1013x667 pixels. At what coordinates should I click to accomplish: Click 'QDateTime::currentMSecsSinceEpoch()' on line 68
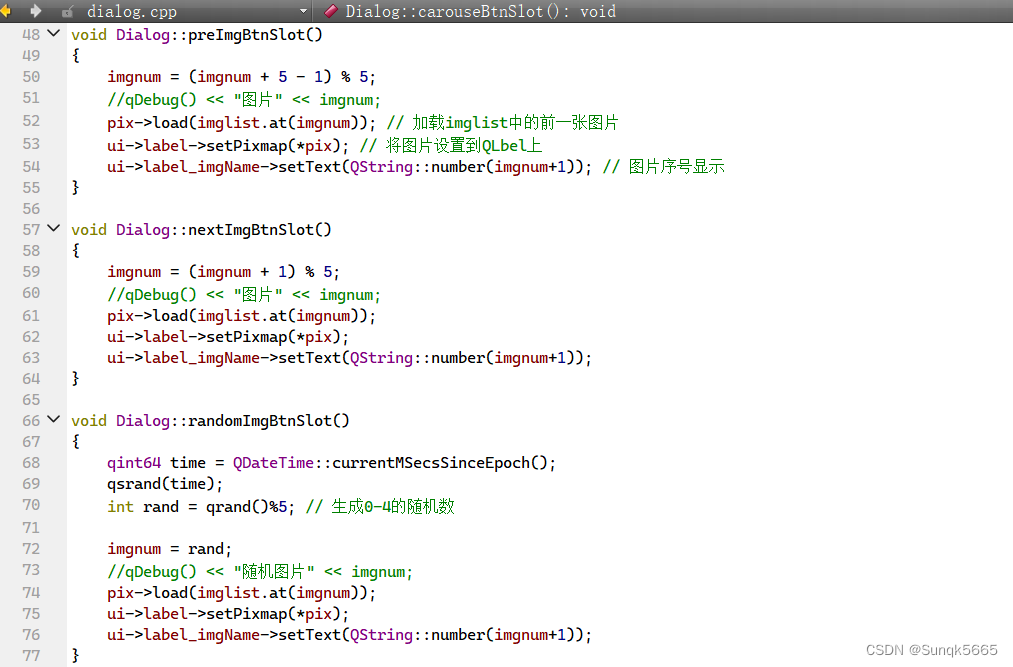point(390,463)
